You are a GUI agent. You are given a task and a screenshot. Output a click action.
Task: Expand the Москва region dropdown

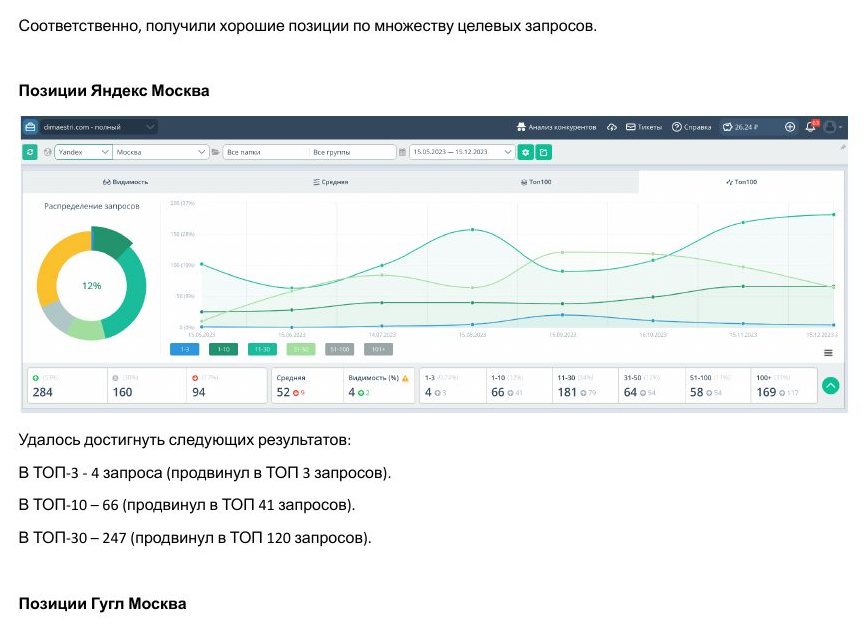(160, 152)
